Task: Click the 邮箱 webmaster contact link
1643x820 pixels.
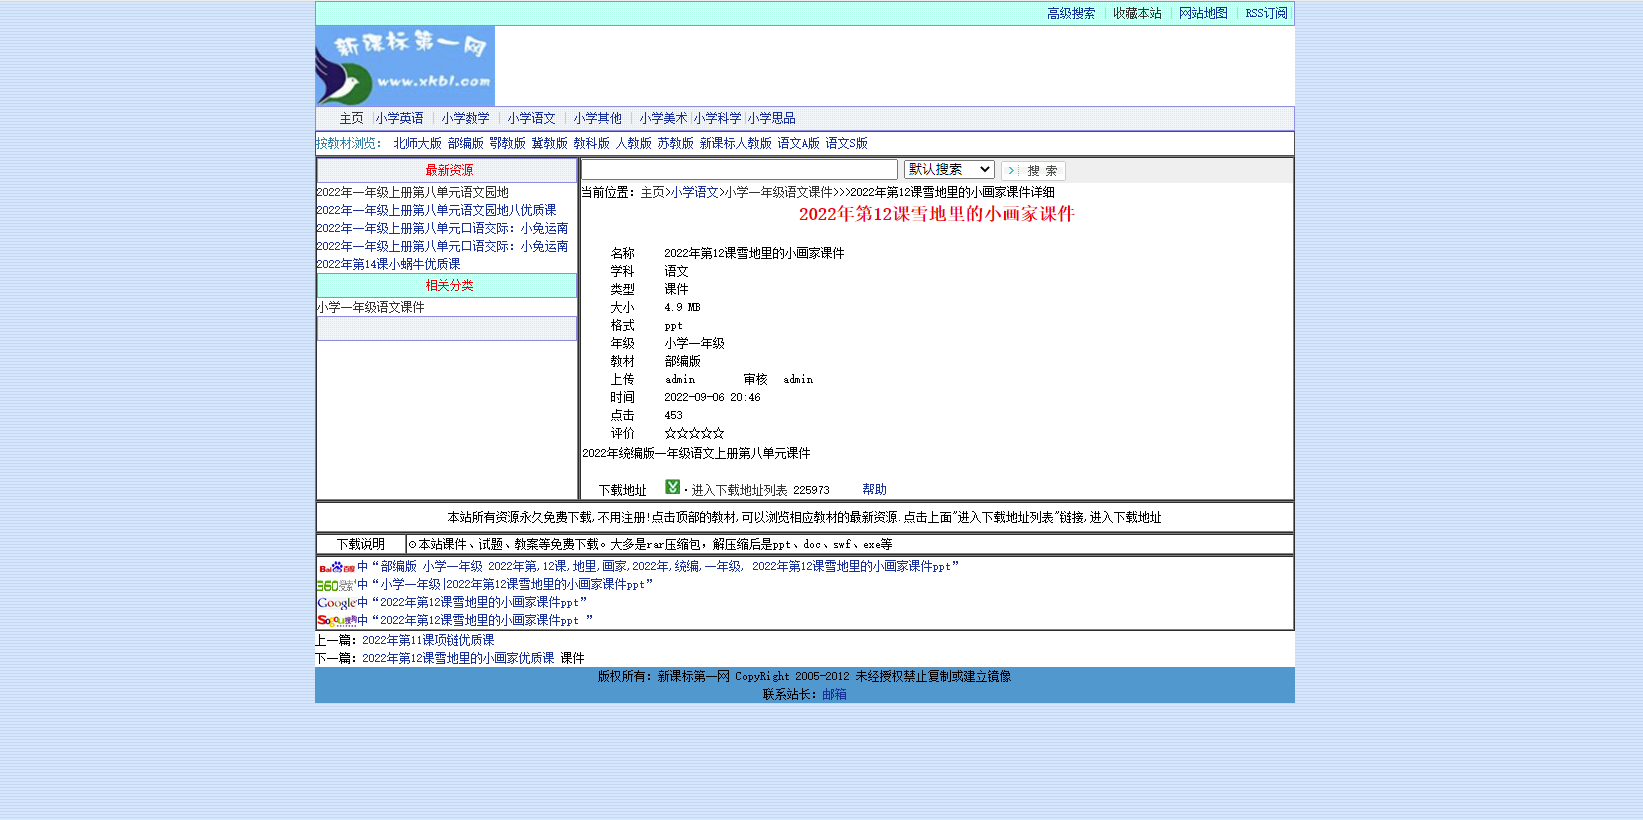Action: (835, 694)
